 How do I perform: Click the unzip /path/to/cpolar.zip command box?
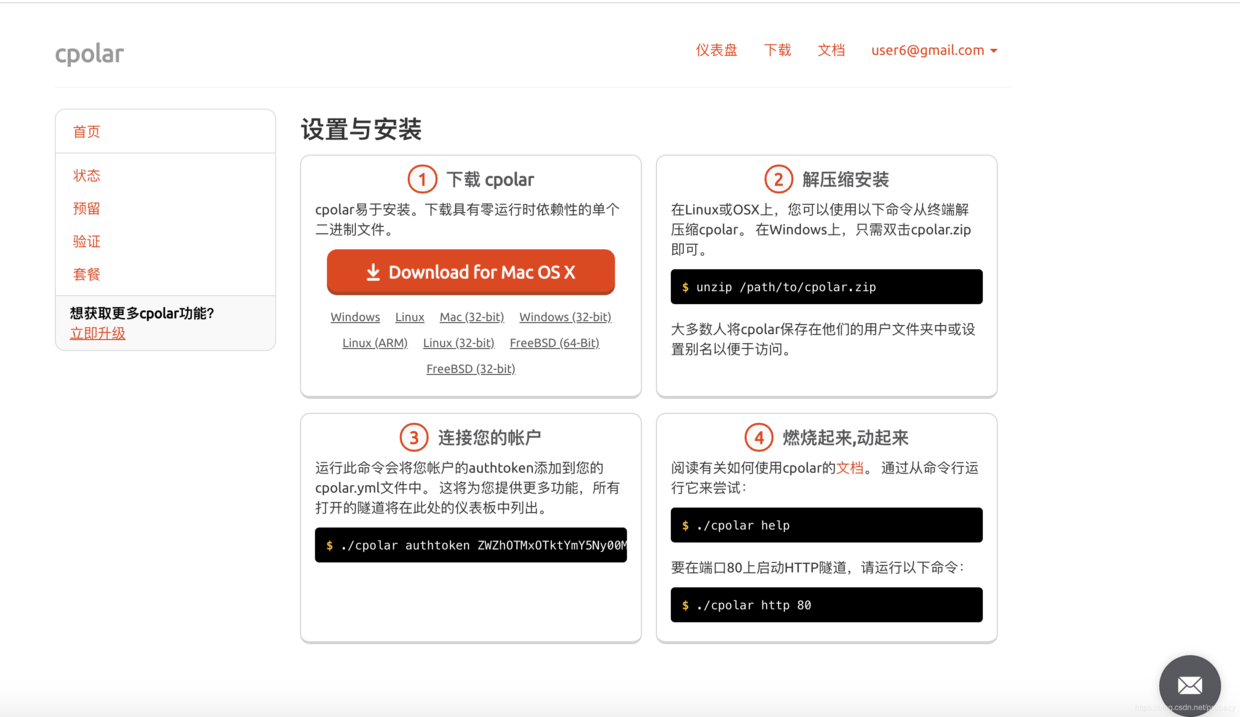tap(826, 287)
